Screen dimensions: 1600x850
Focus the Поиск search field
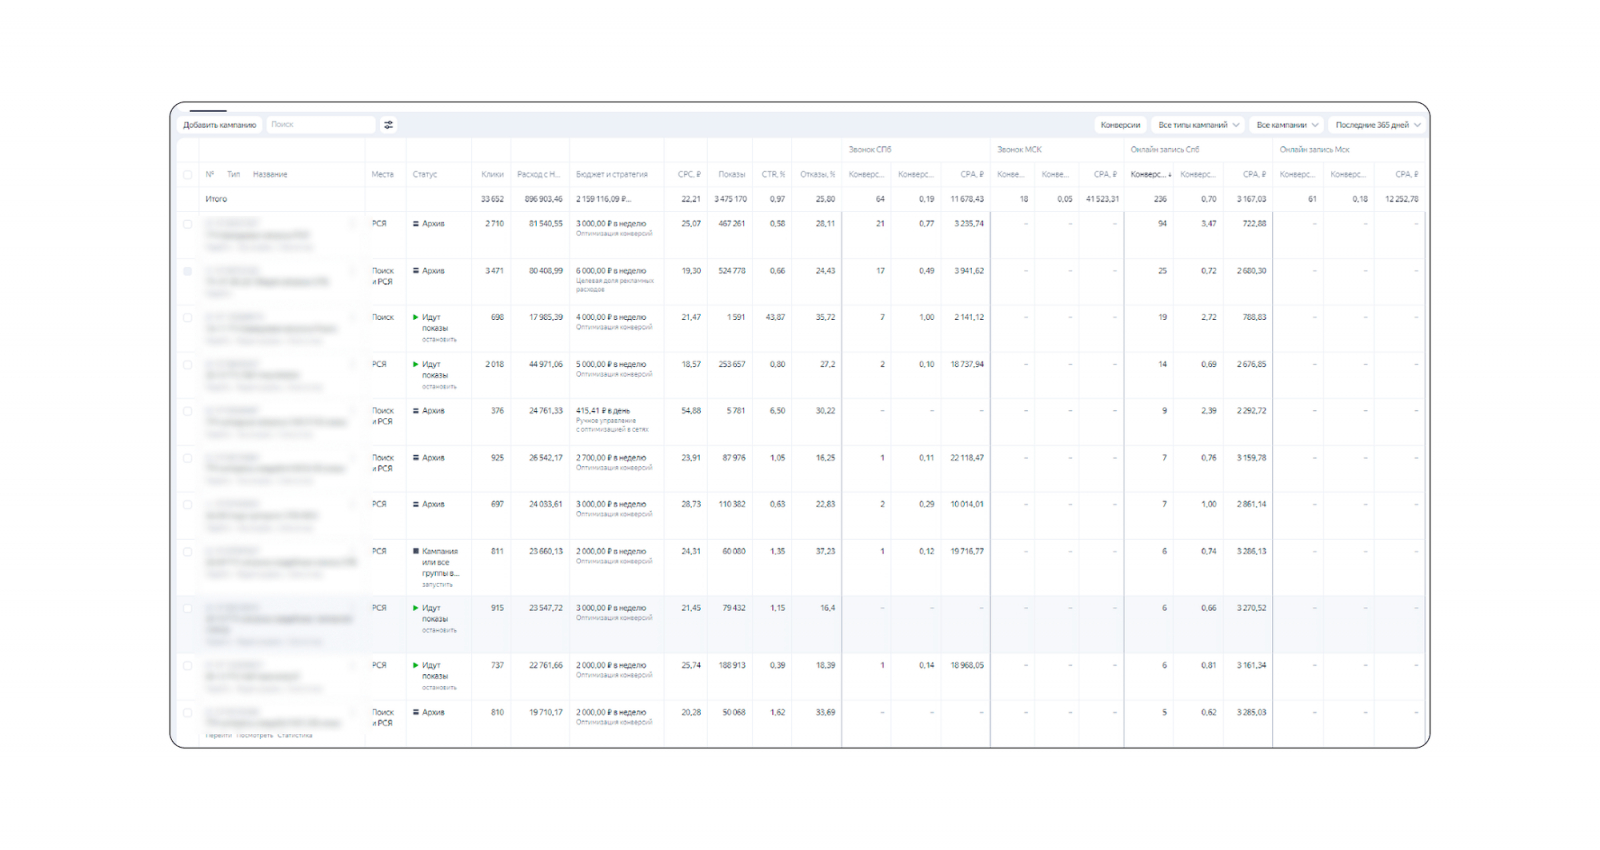pos(320,125)
